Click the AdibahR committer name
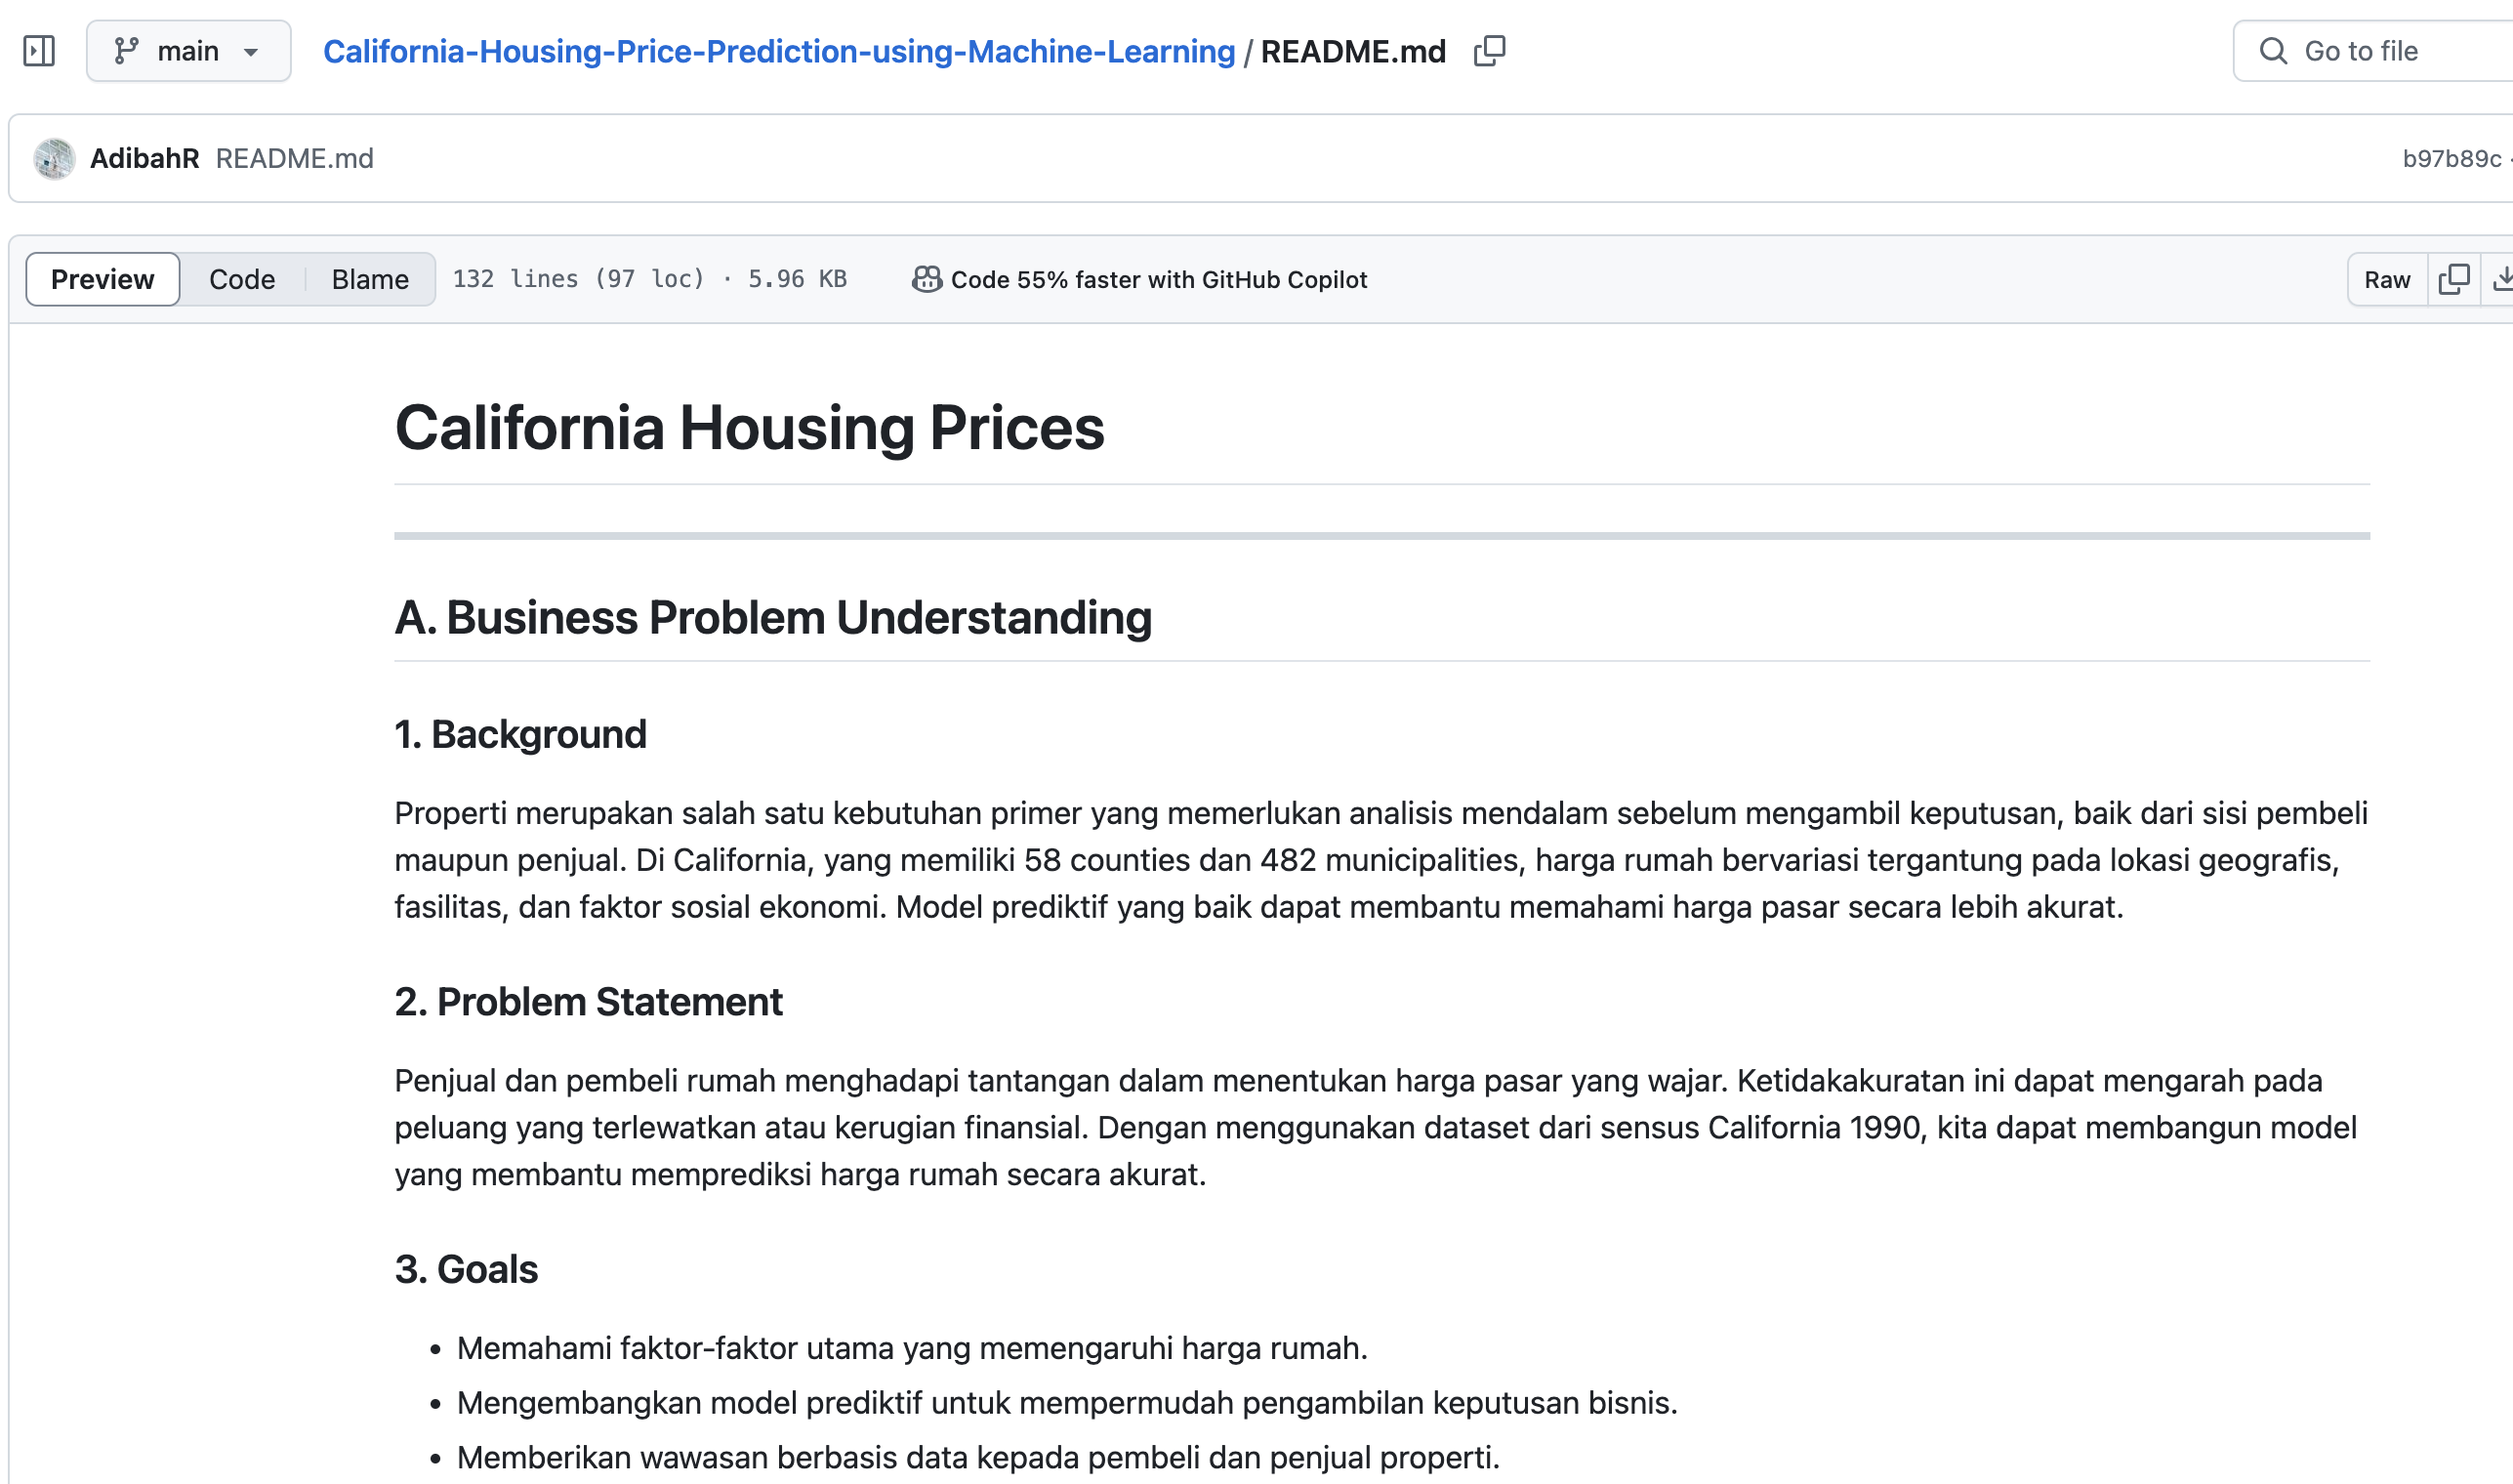2513x1484 pixels. [x=146, y=158]
